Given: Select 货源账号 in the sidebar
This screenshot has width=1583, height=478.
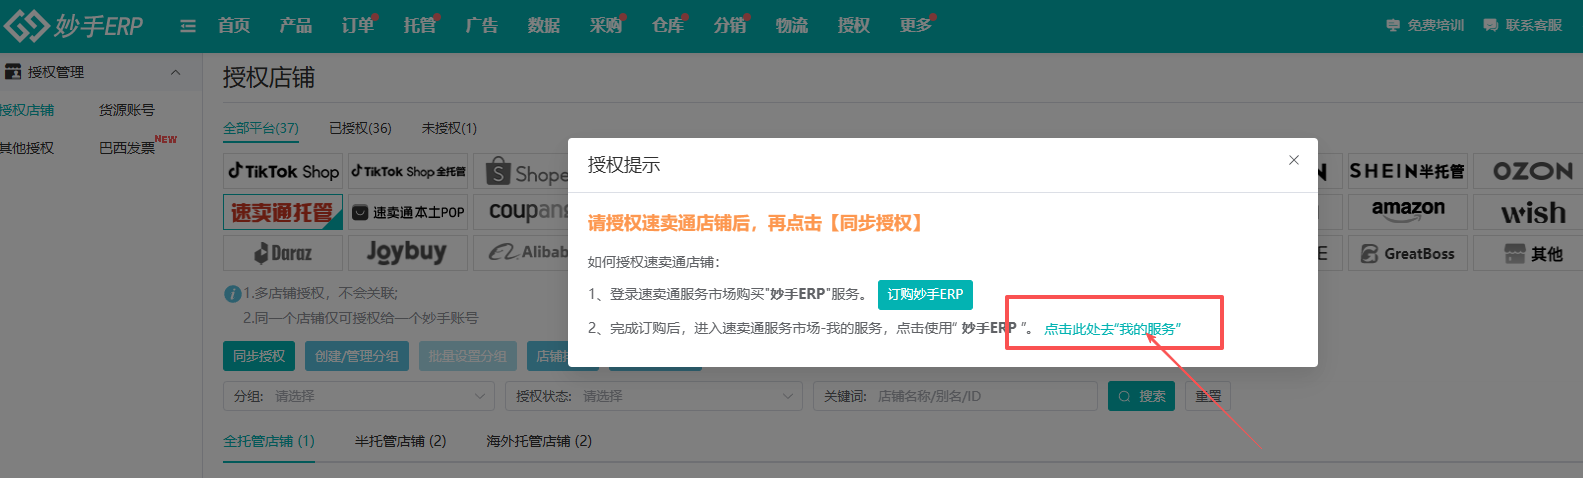Looking at the screenshot, I should point(127,110).
